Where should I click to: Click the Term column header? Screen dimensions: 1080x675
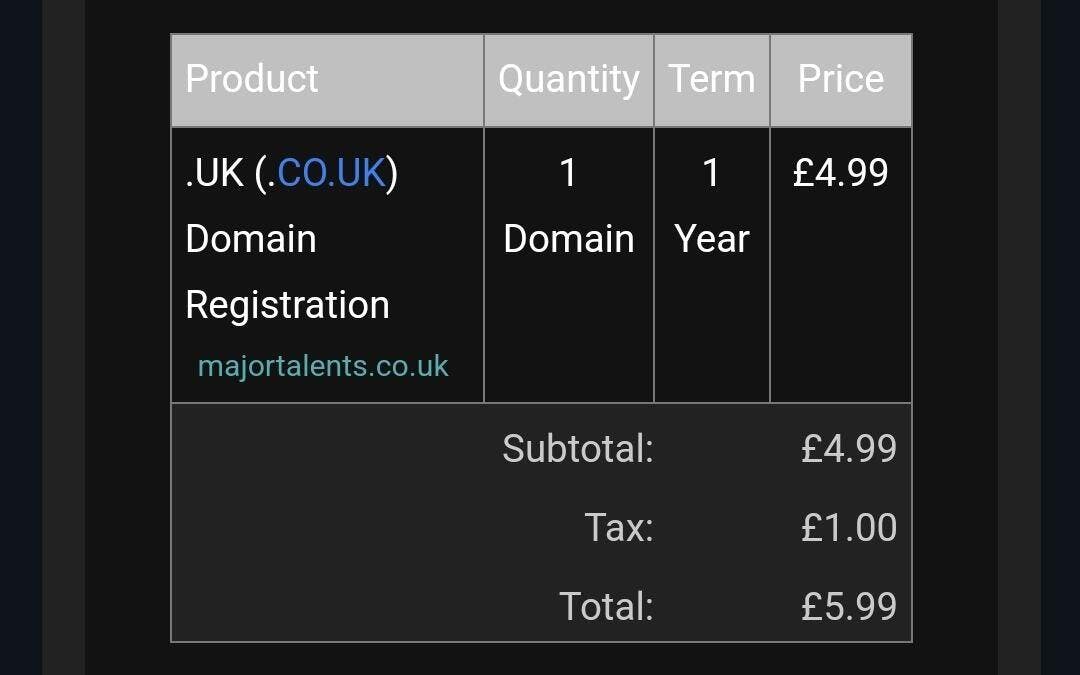pos(712,79)
